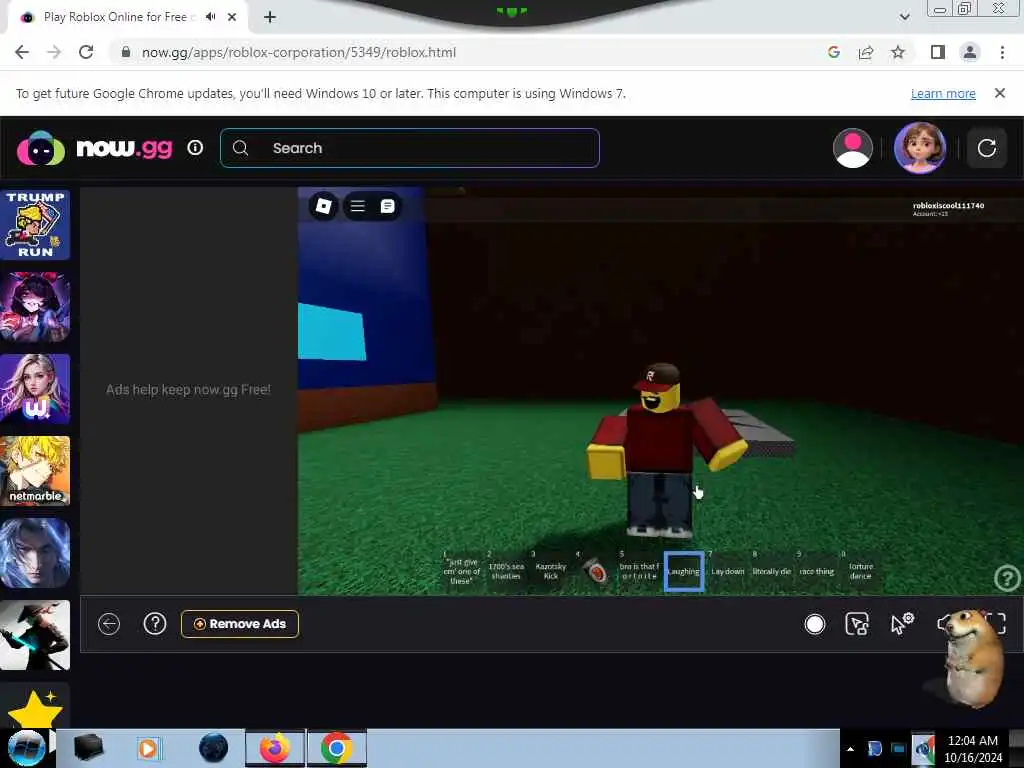Select the "race thing" hotbar slot

(816, 571)
